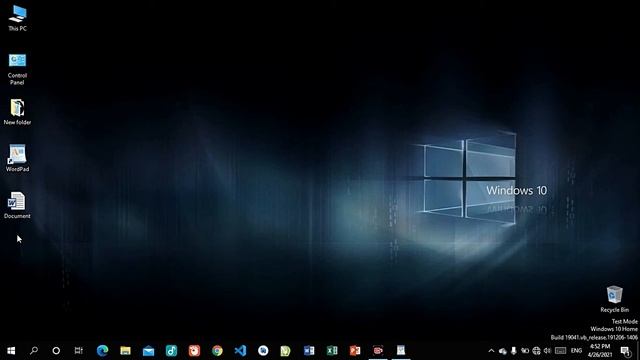This screenshot has width=640, height=360.
Task: Open the Mail app from taskbar
Action: click(148, 350)
